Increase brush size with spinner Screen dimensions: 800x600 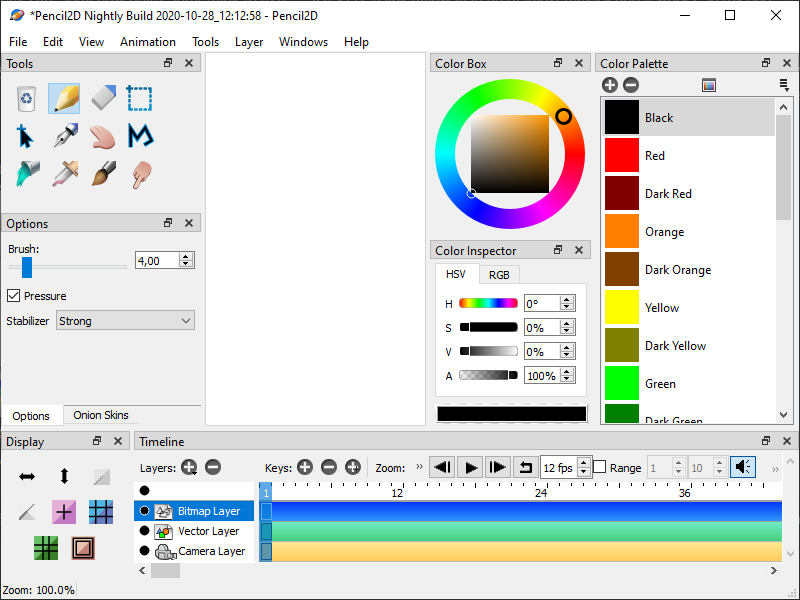click(x=186, y=256)
